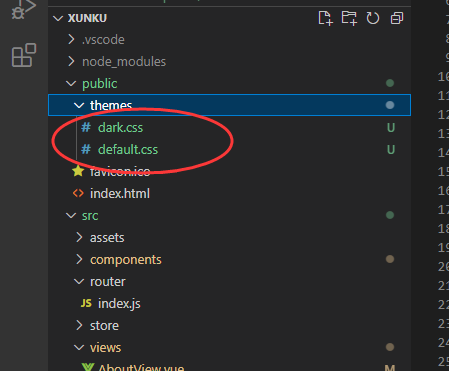Screen dimensions: 449x371
Task: Click the untracked U badge on dark.css
Action: [x=391, y=128]
